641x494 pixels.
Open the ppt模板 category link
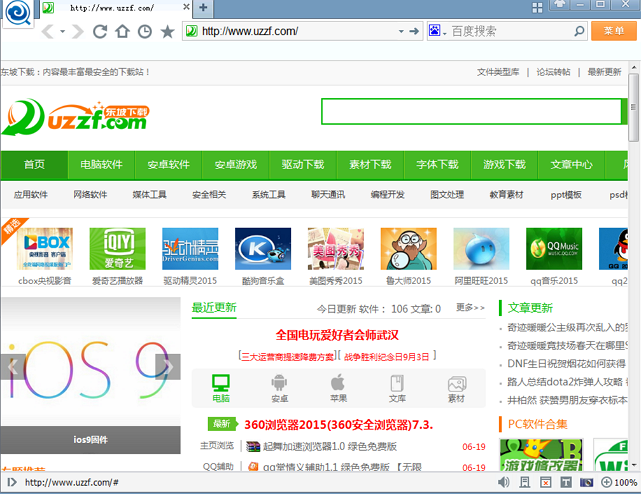click(x=566, y=195)
